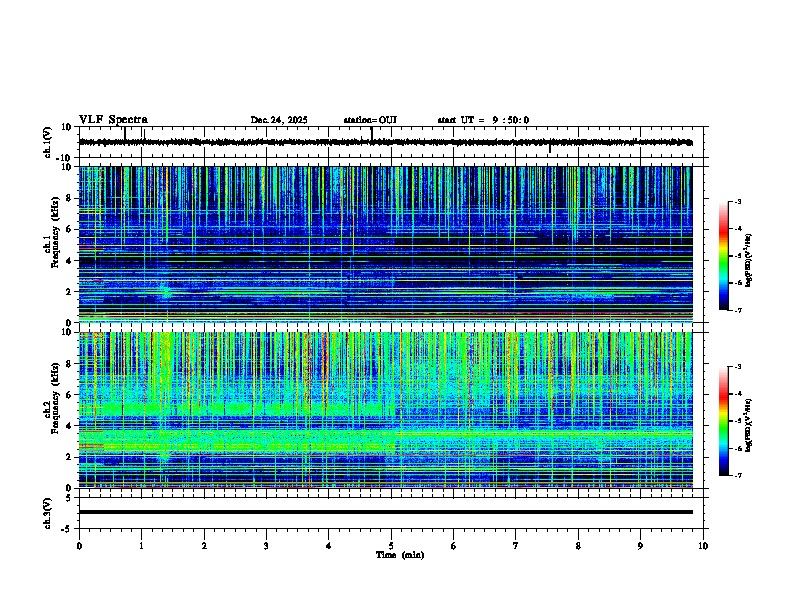
Task: Click the "VLF Spectra" title text
Action: [x=113, y=120]
